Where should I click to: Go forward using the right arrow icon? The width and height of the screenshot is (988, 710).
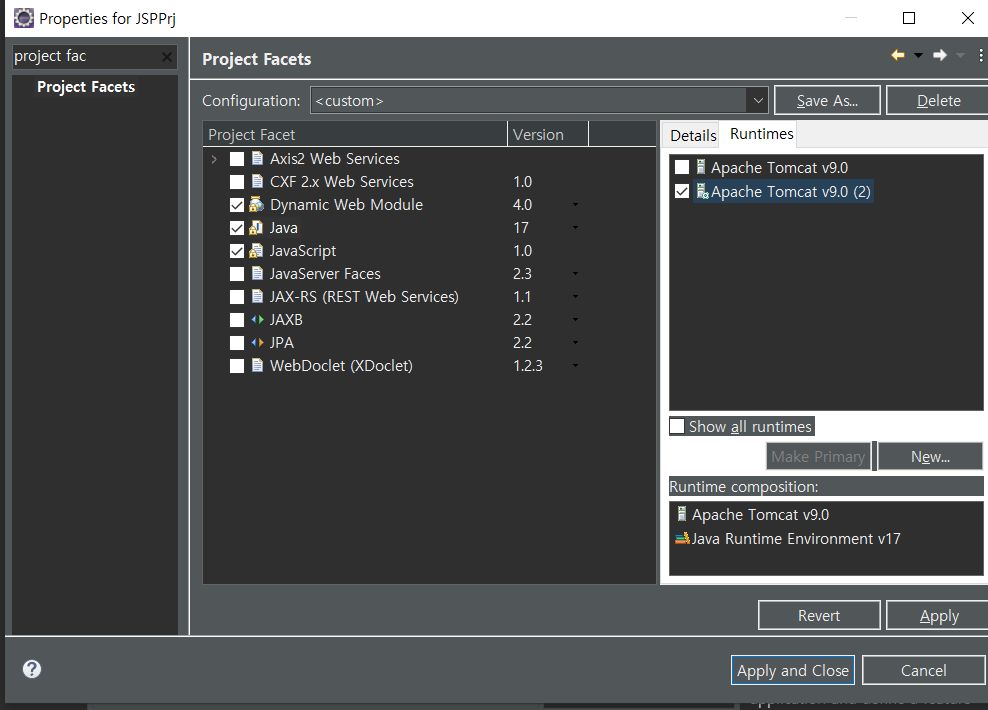[x=939, y=55]
